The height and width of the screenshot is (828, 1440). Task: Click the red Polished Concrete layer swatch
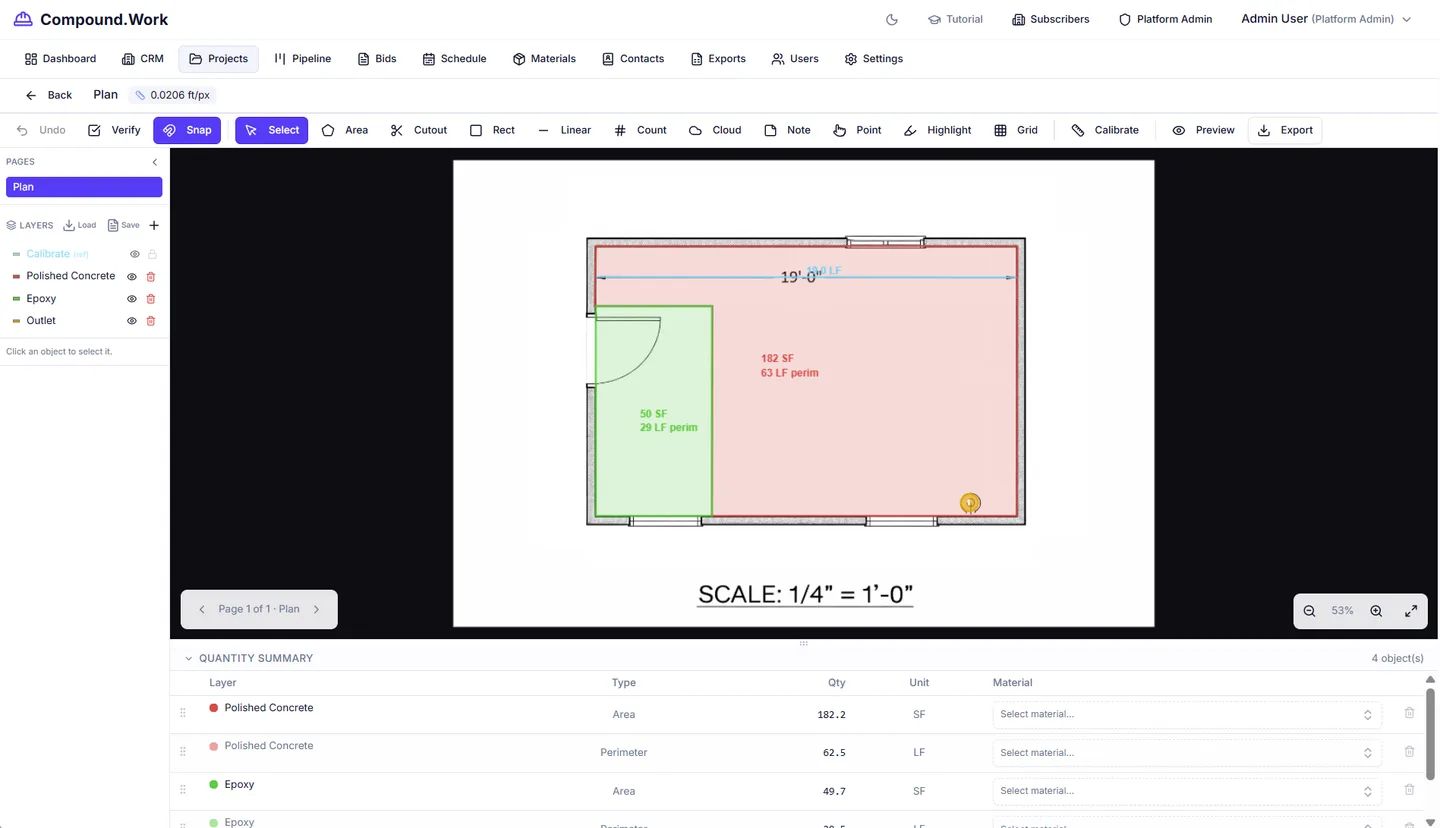[16, 277]
